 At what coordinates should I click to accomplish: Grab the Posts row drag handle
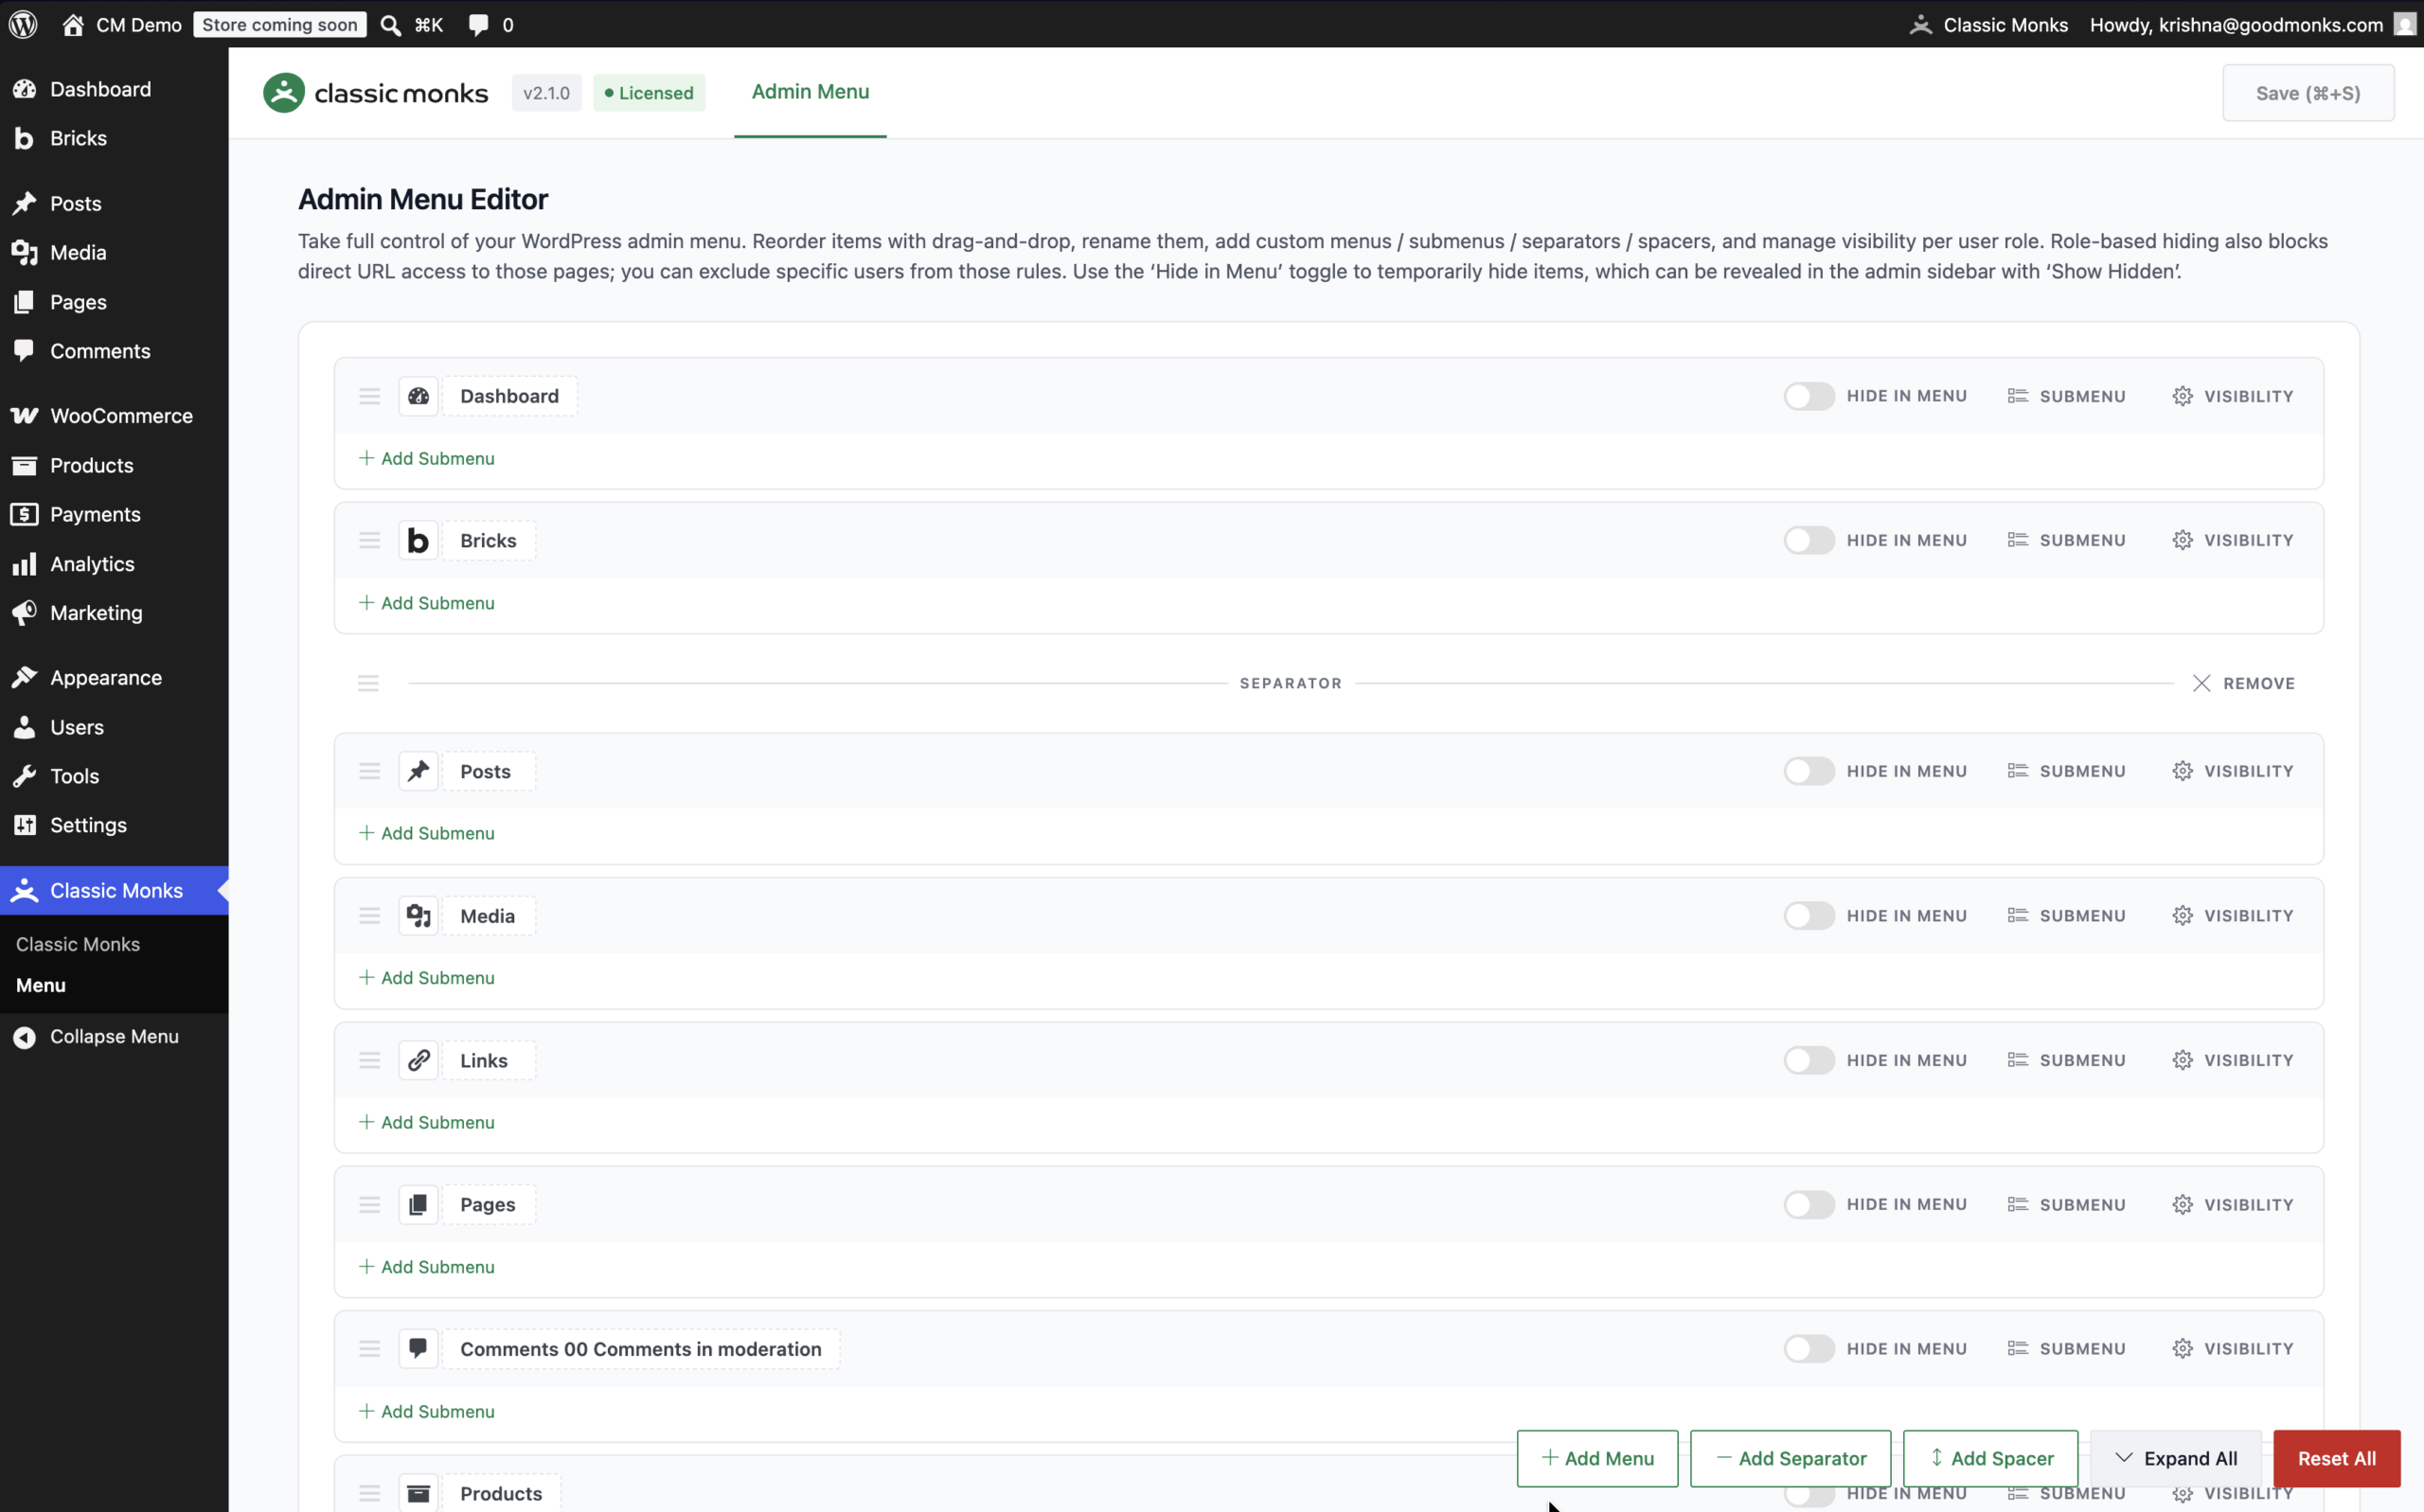point(369,771)
